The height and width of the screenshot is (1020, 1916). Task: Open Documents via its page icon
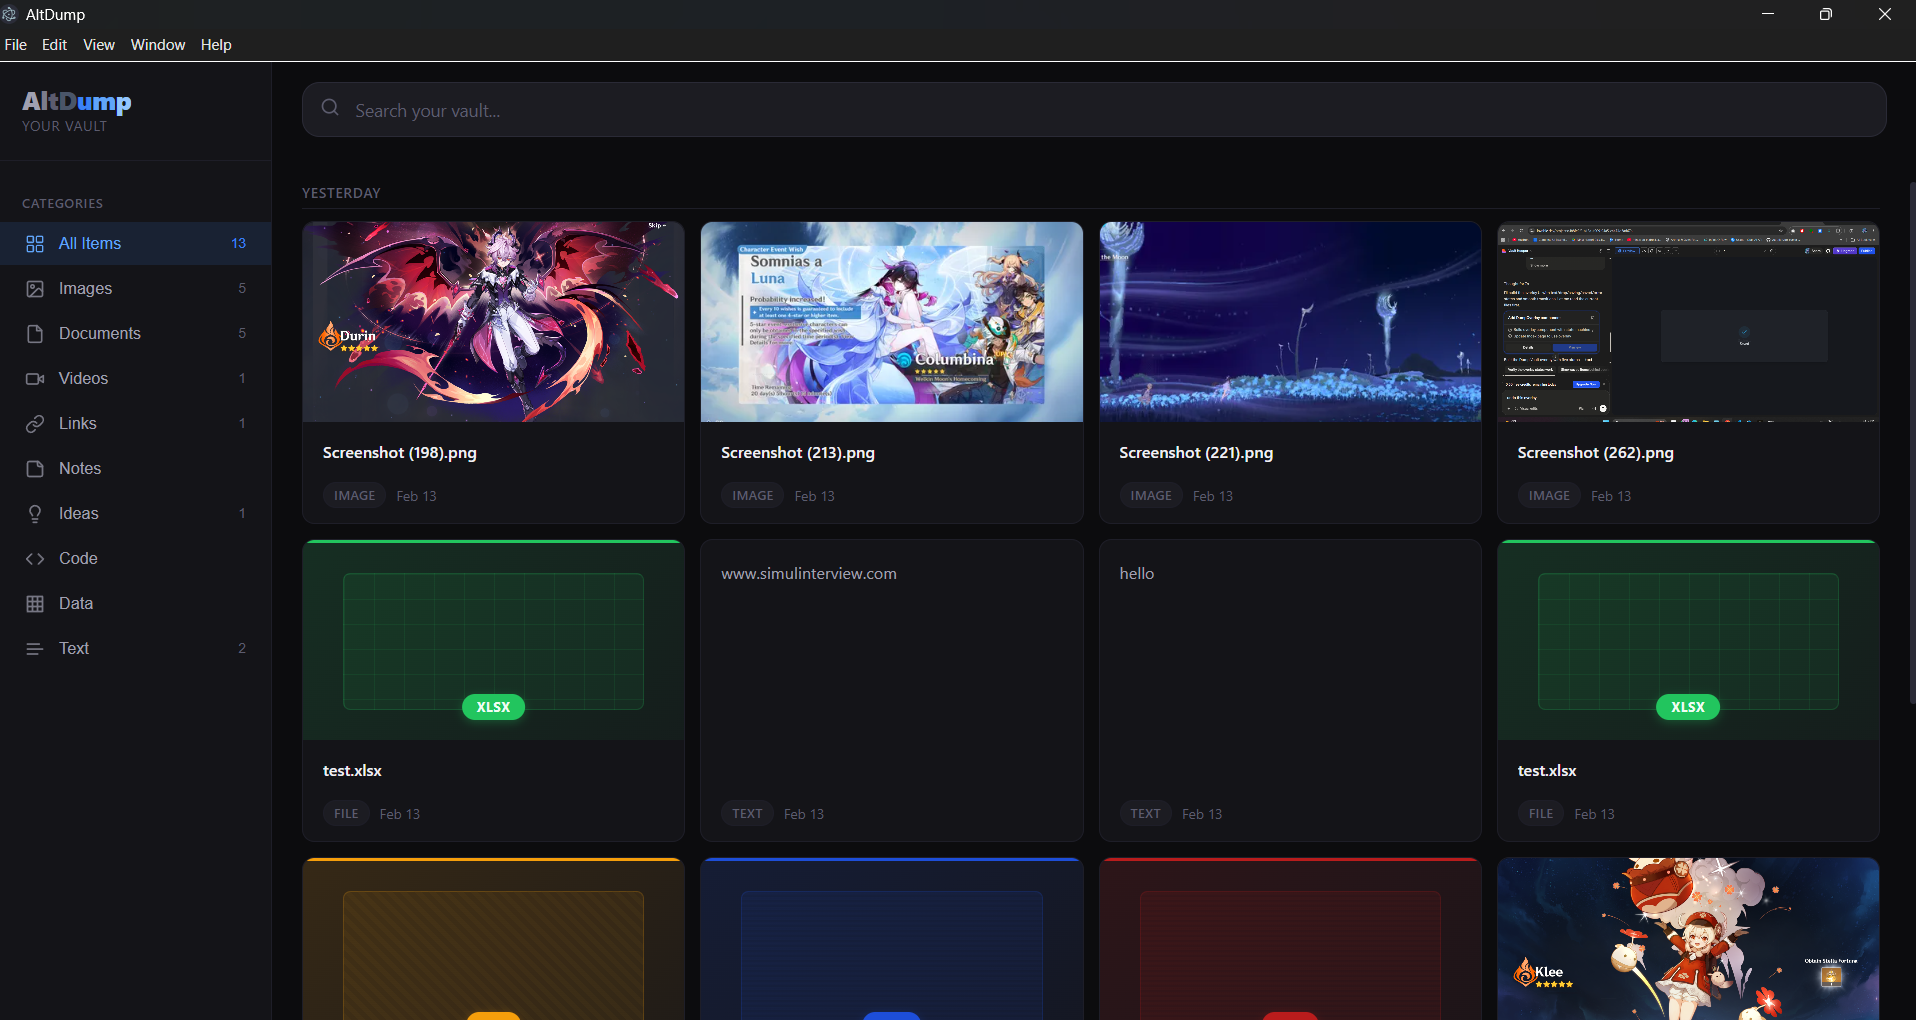(35, 333)
